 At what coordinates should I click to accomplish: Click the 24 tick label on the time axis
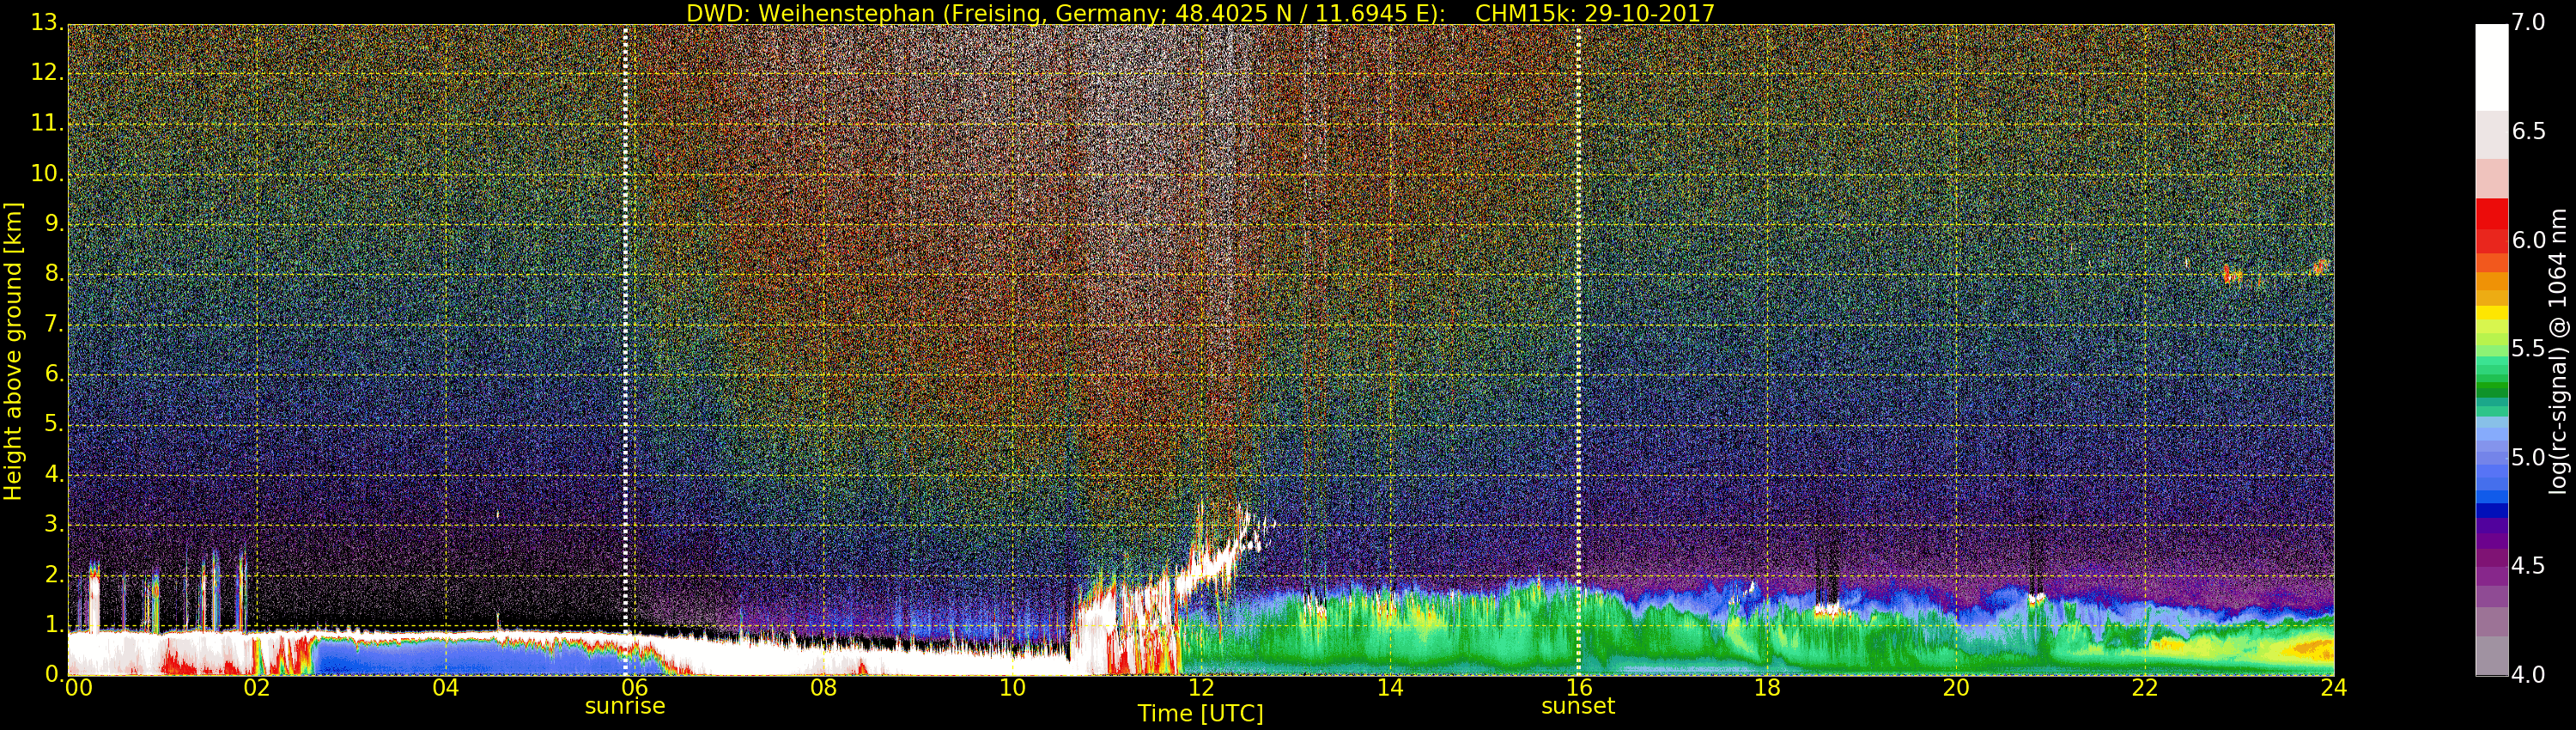coord(2333,688)
